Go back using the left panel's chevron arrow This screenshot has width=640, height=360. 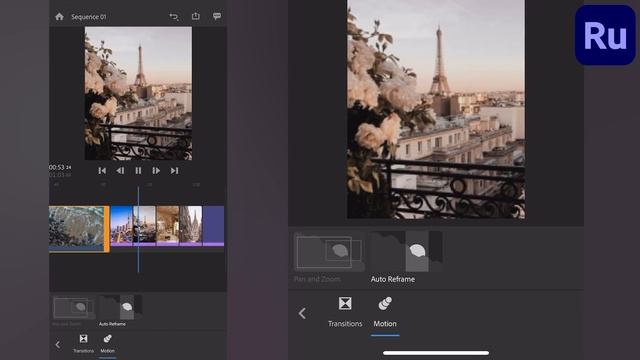point(58,345)
